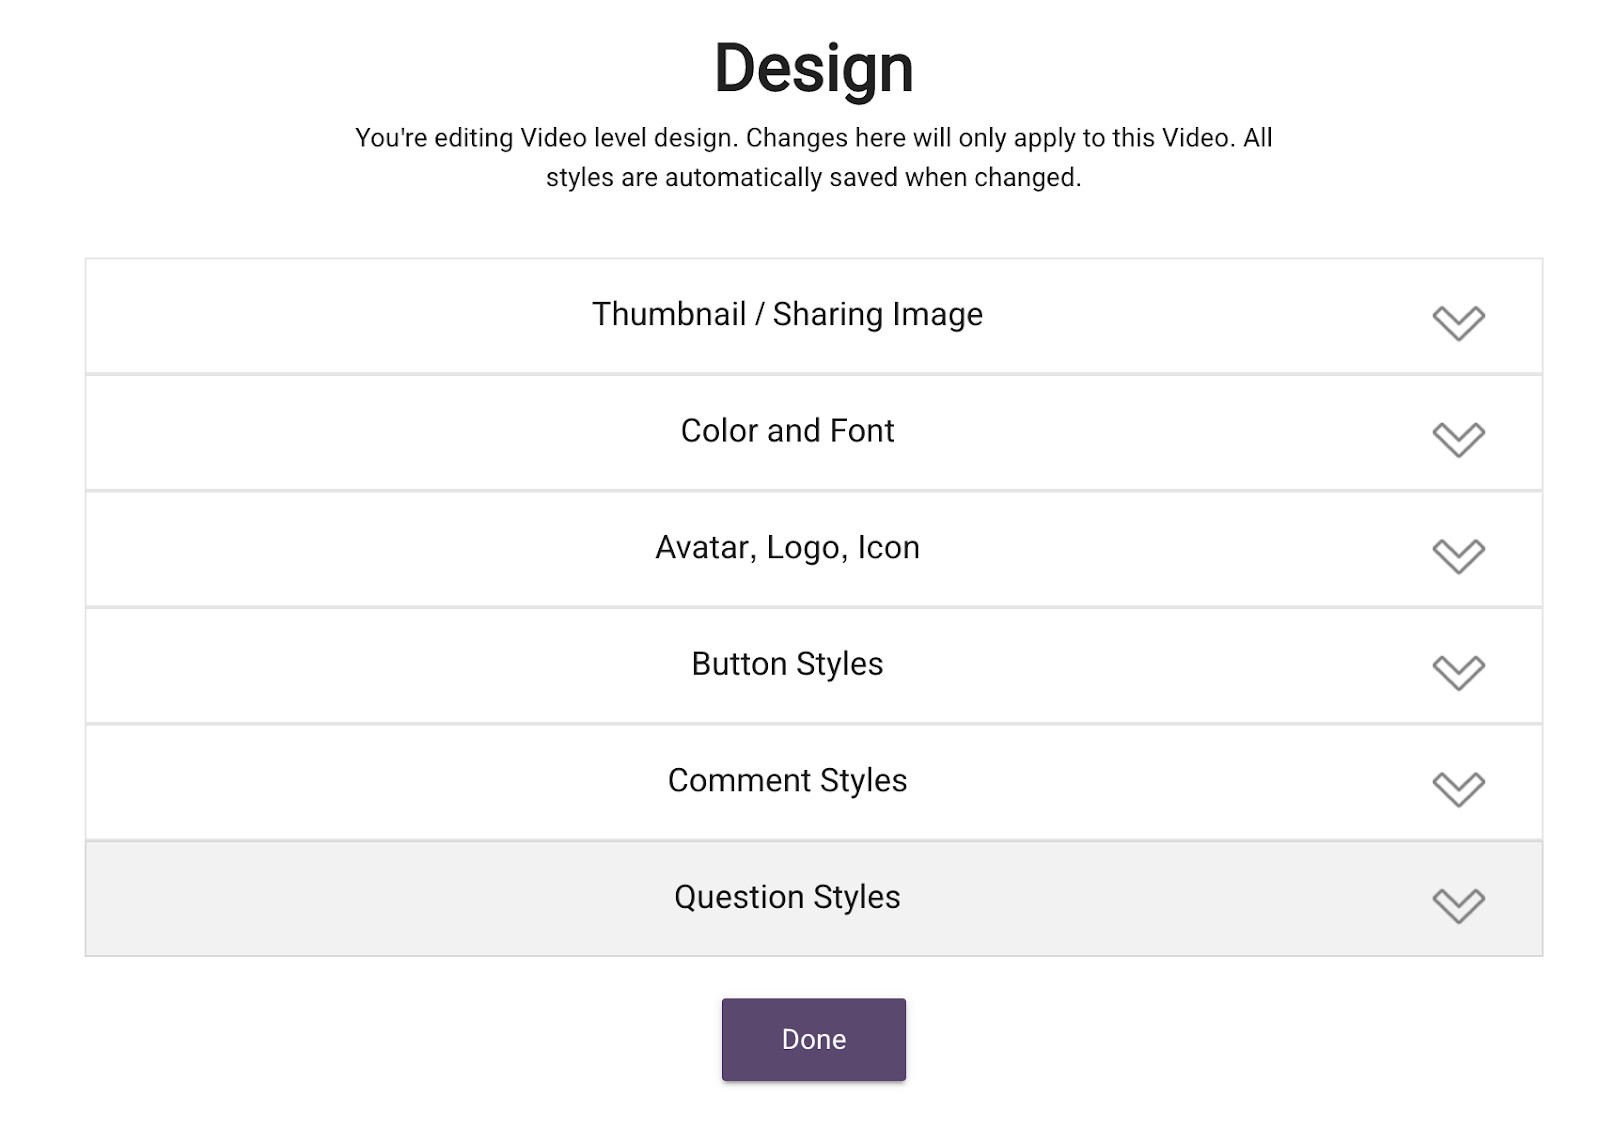The image size is (1600, 1143).
Task: Click the chevron arrow for Comment Styles
Action: [x=1458, y=789]
